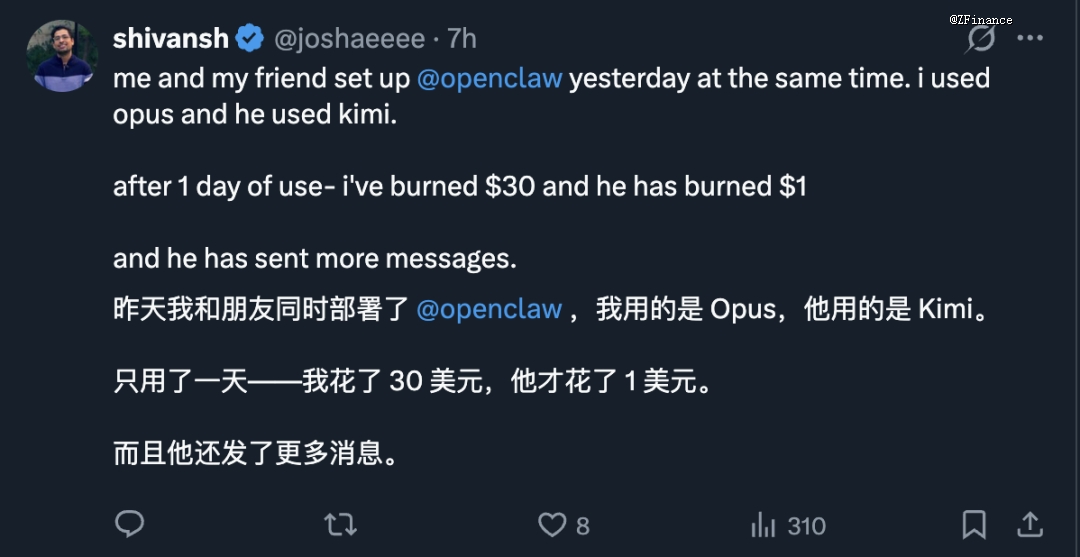The image size is (1080, 557).
Task: Bookmark this post
Action: [974, 524]
